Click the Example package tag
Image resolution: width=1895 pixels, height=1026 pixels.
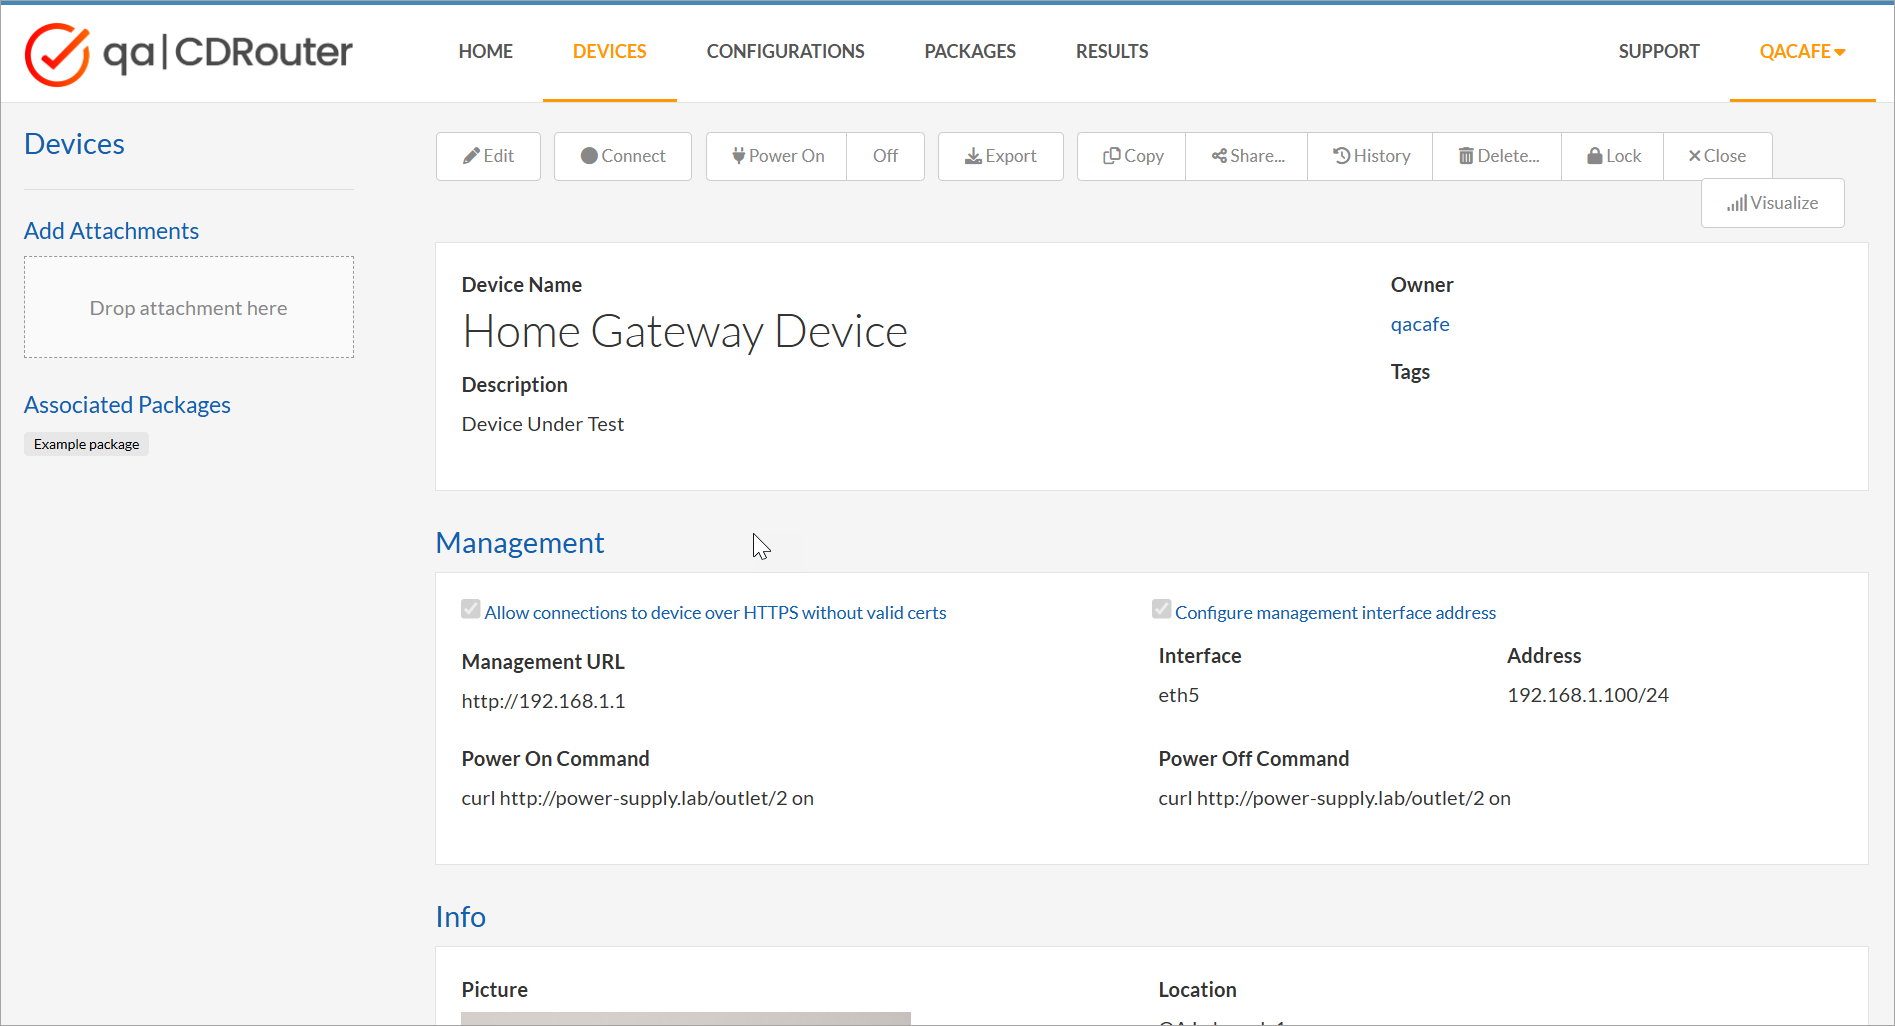tap(87, 444)
